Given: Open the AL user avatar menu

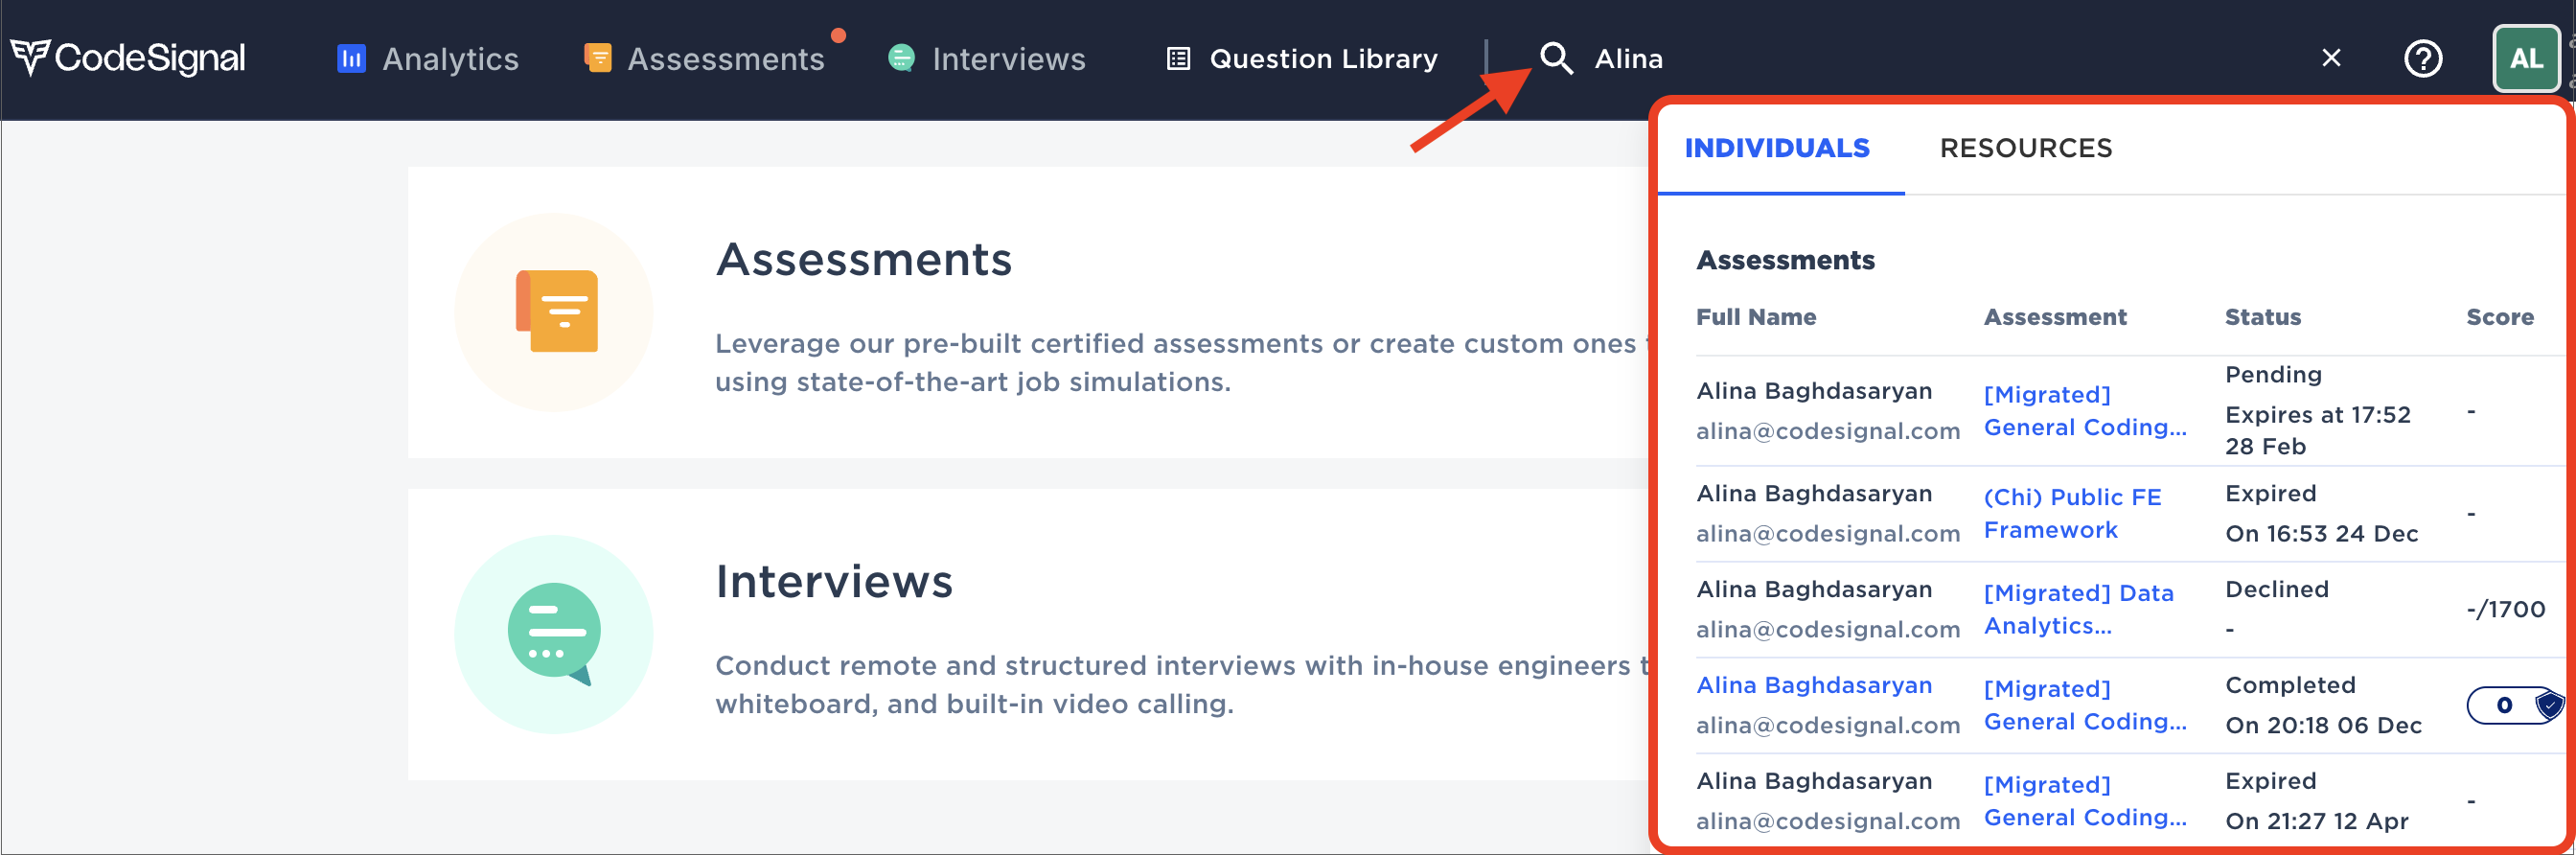Looking at the screenshot, I should [x=2526, y=58].
